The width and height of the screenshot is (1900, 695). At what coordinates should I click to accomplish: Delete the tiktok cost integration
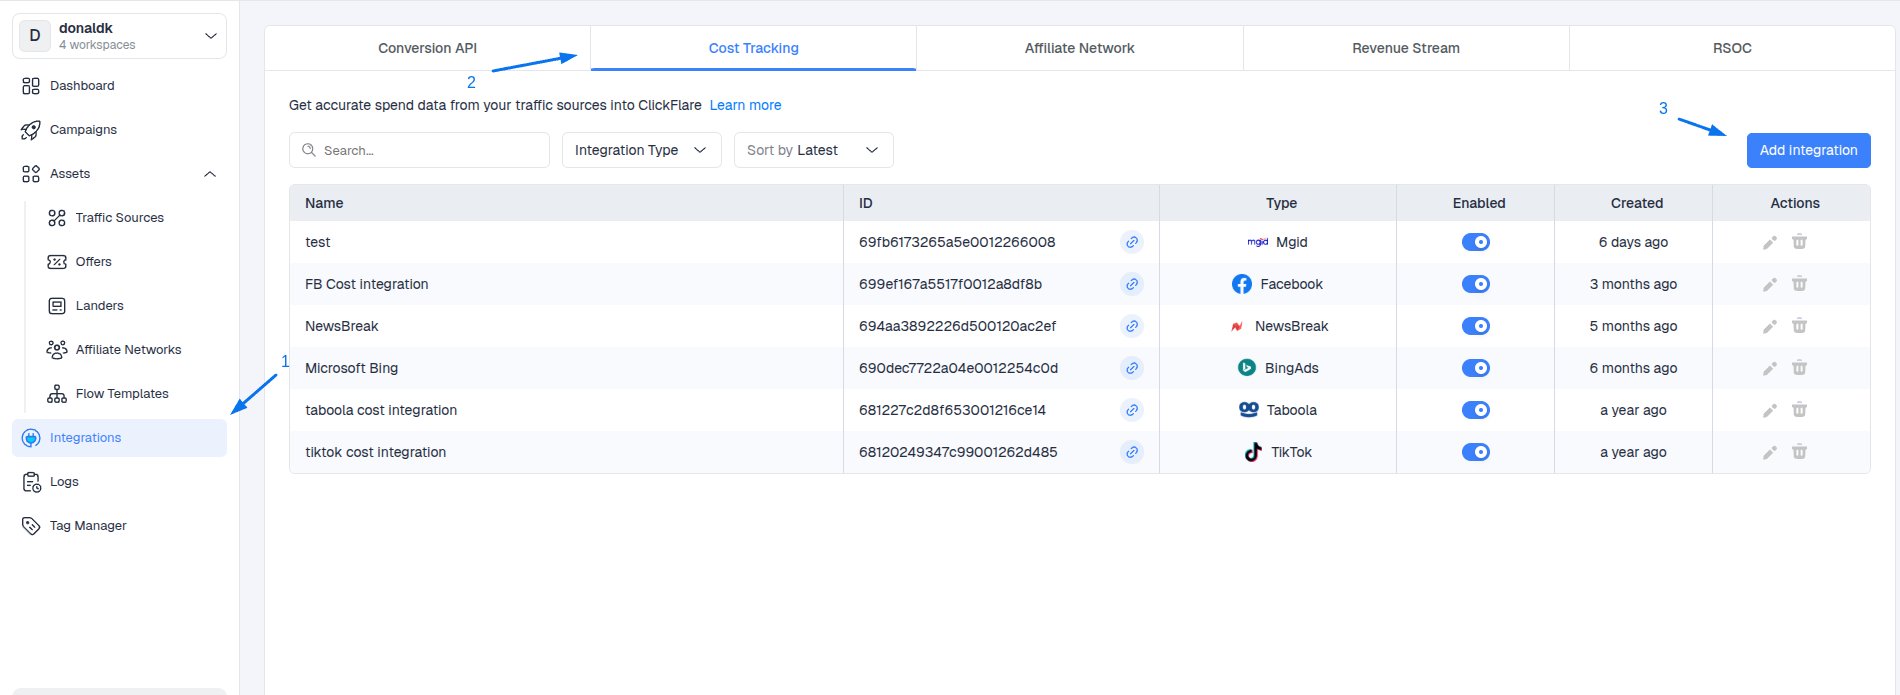[x=1799, y=452]
